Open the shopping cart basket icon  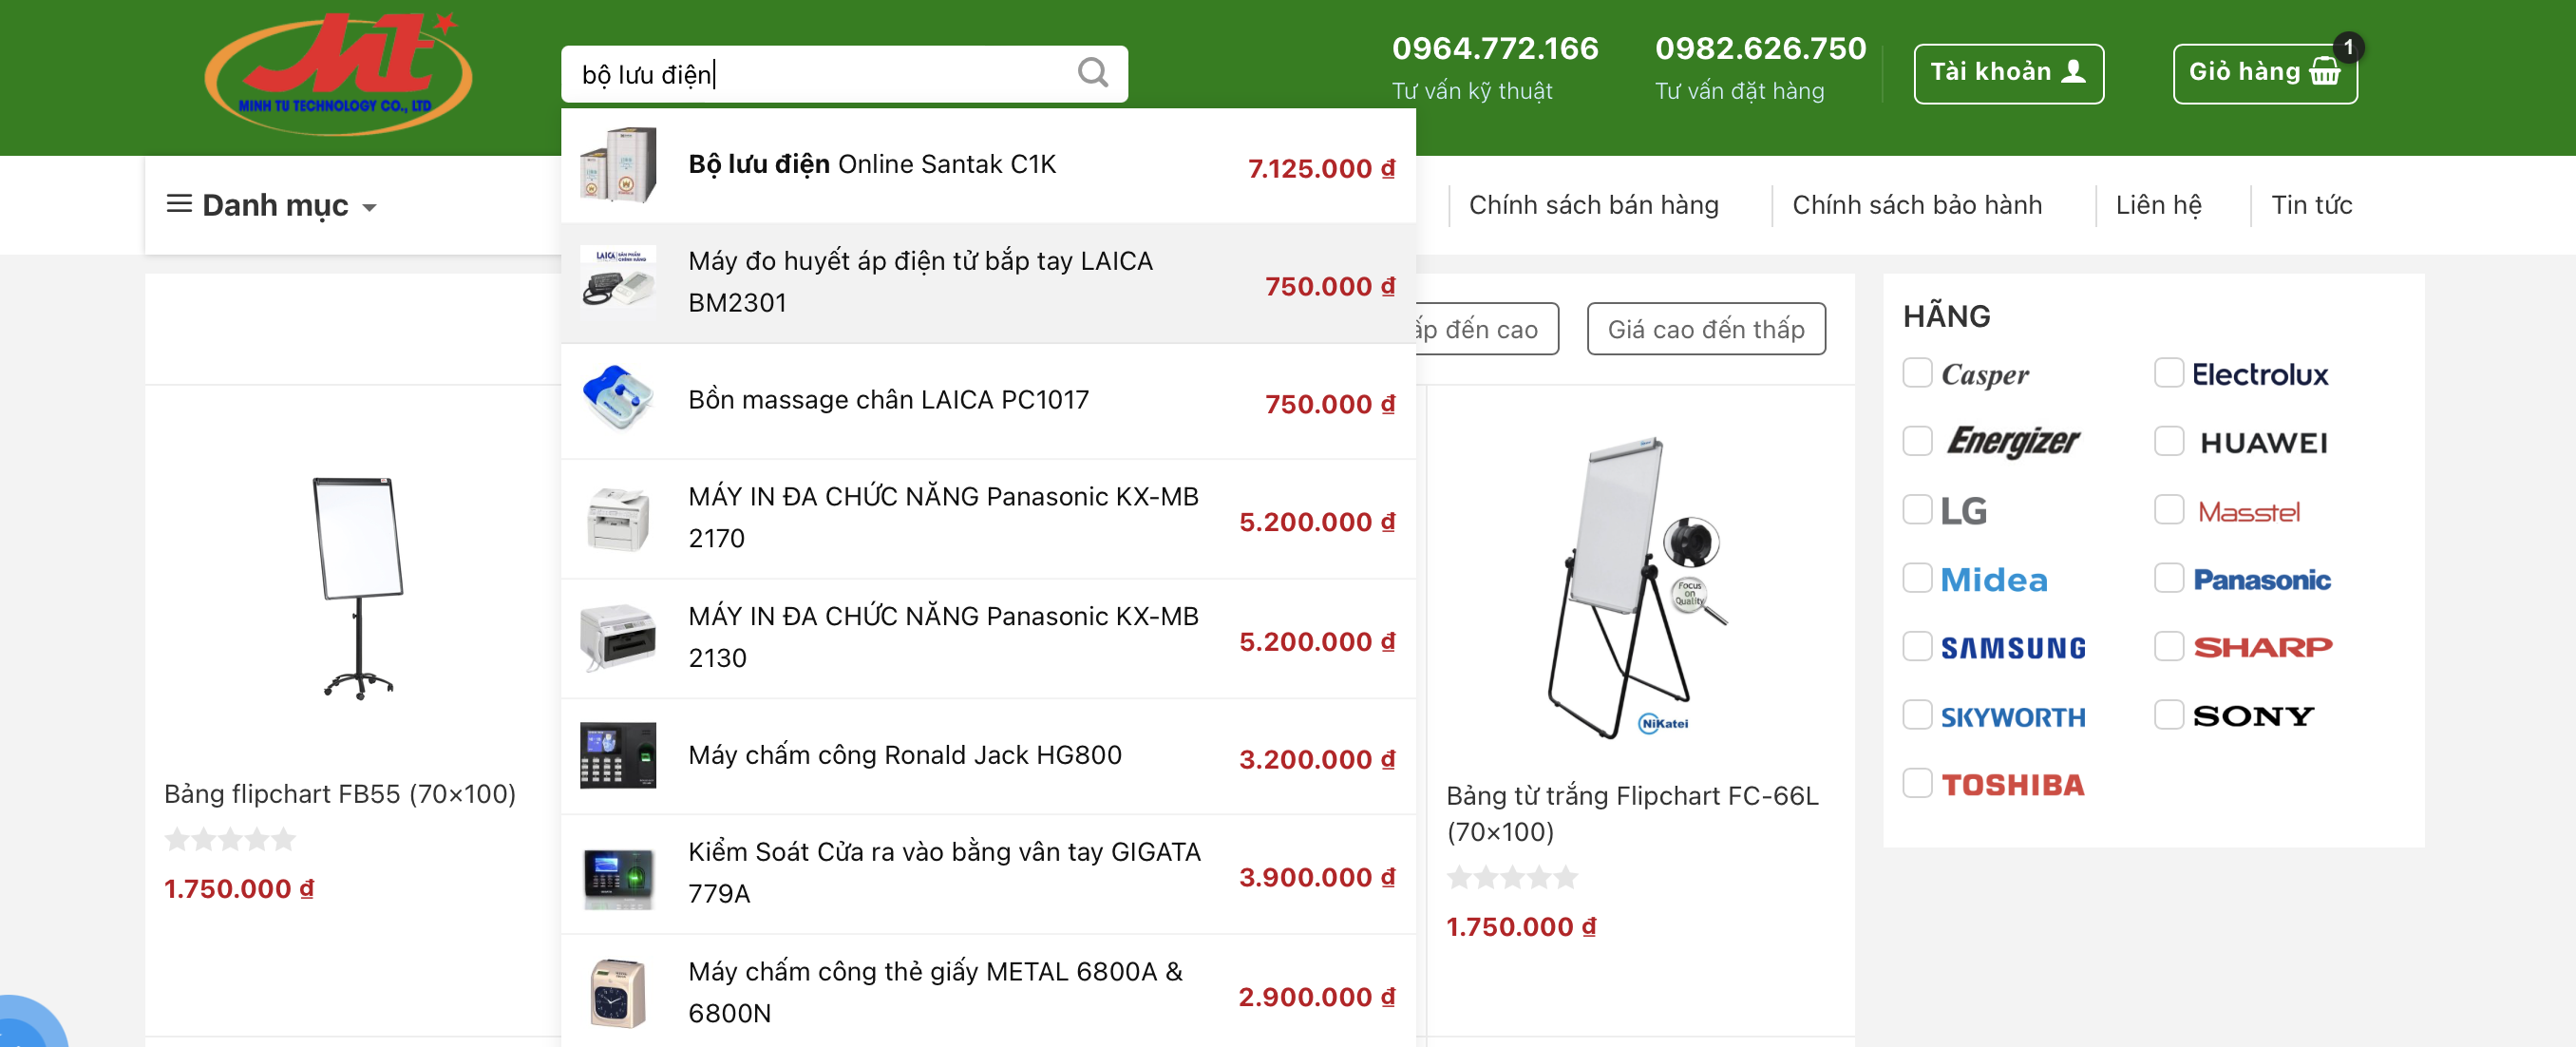pos(2324,73)
